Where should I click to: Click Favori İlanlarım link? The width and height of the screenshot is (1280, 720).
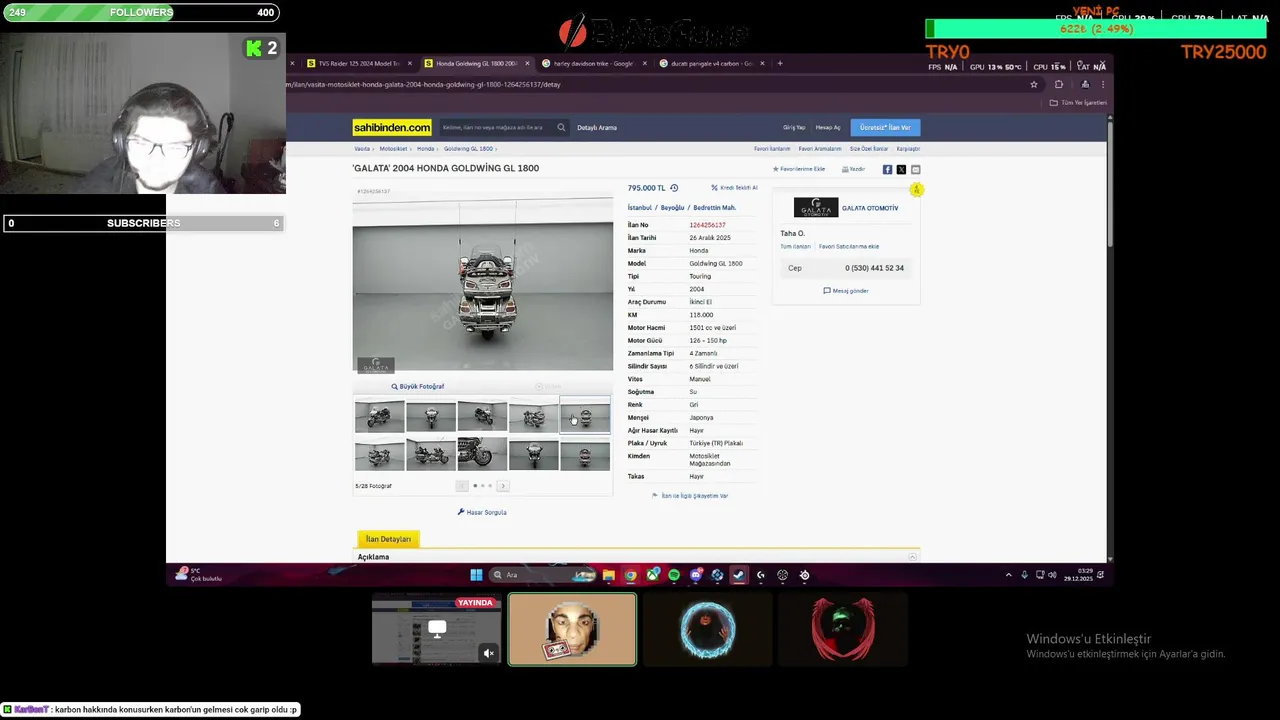pos(772,149)
